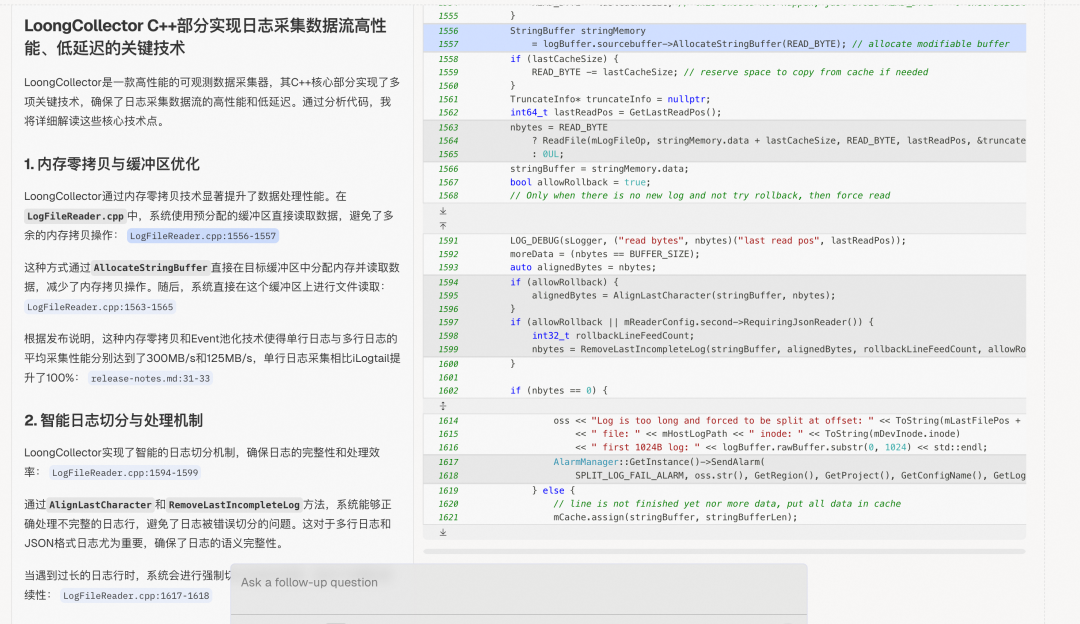Image resolution: width=1080 pixels, height=624 pixels.
Task: Jump to LogFileReader.cpp:1594-1599 source reference
Action: click(124, 472)
